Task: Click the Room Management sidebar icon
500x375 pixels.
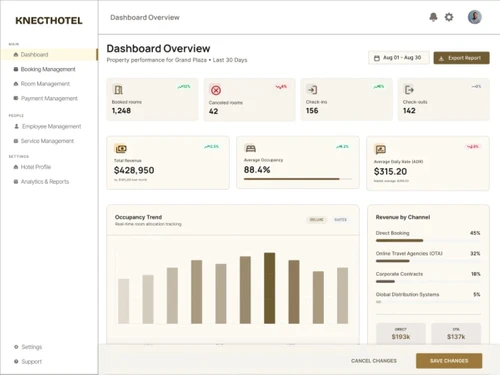Action: pyautogui.click(x=16, y=84)
